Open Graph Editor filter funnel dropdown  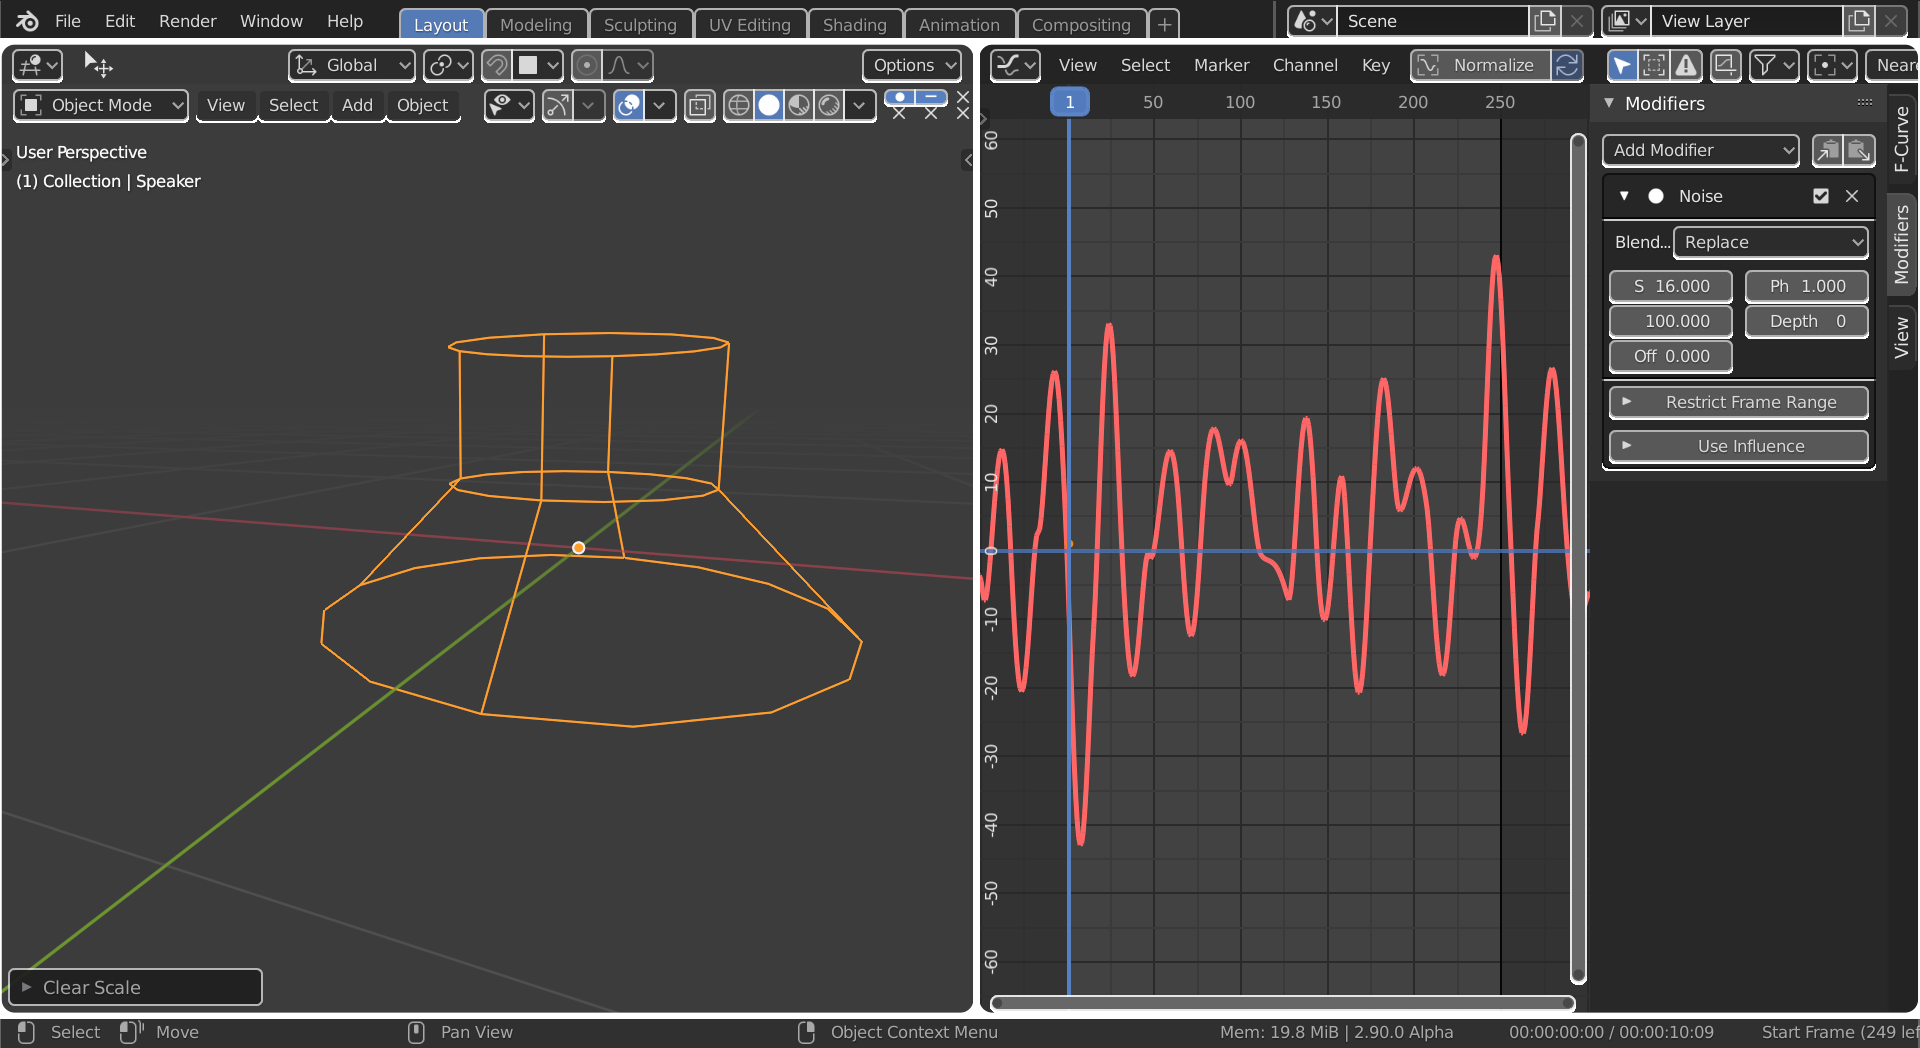[1774, 65]
